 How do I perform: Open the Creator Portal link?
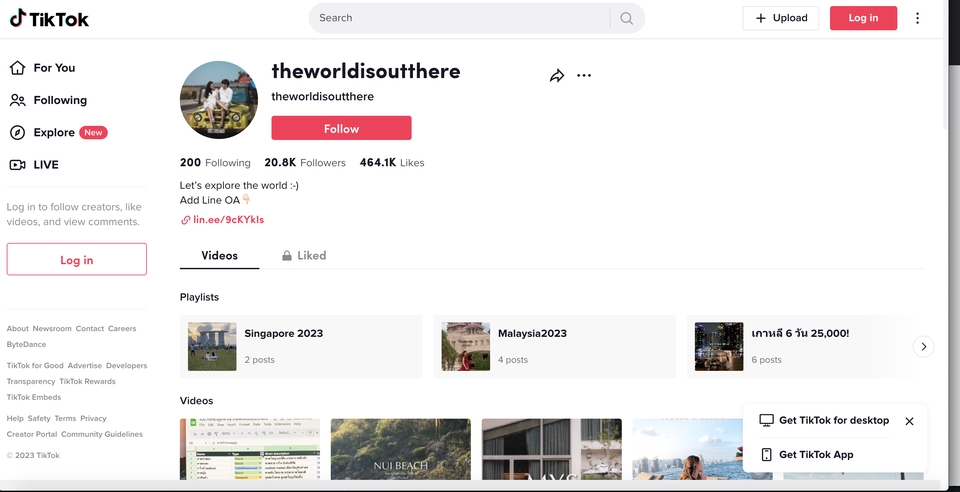pyautogui.click(x=32, y=434)
